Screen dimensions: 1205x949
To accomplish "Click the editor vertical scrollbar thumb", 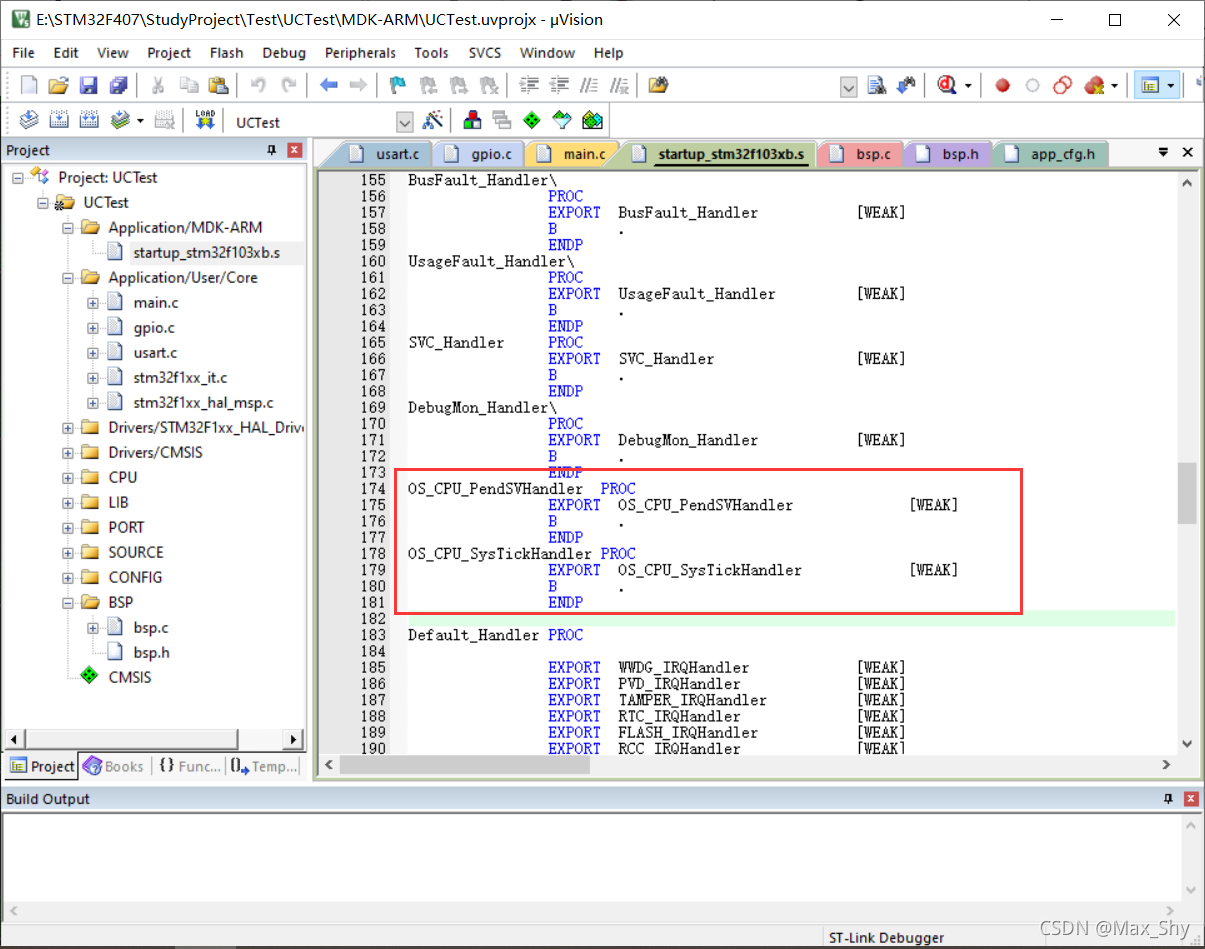I will [x=1187, y=493].
